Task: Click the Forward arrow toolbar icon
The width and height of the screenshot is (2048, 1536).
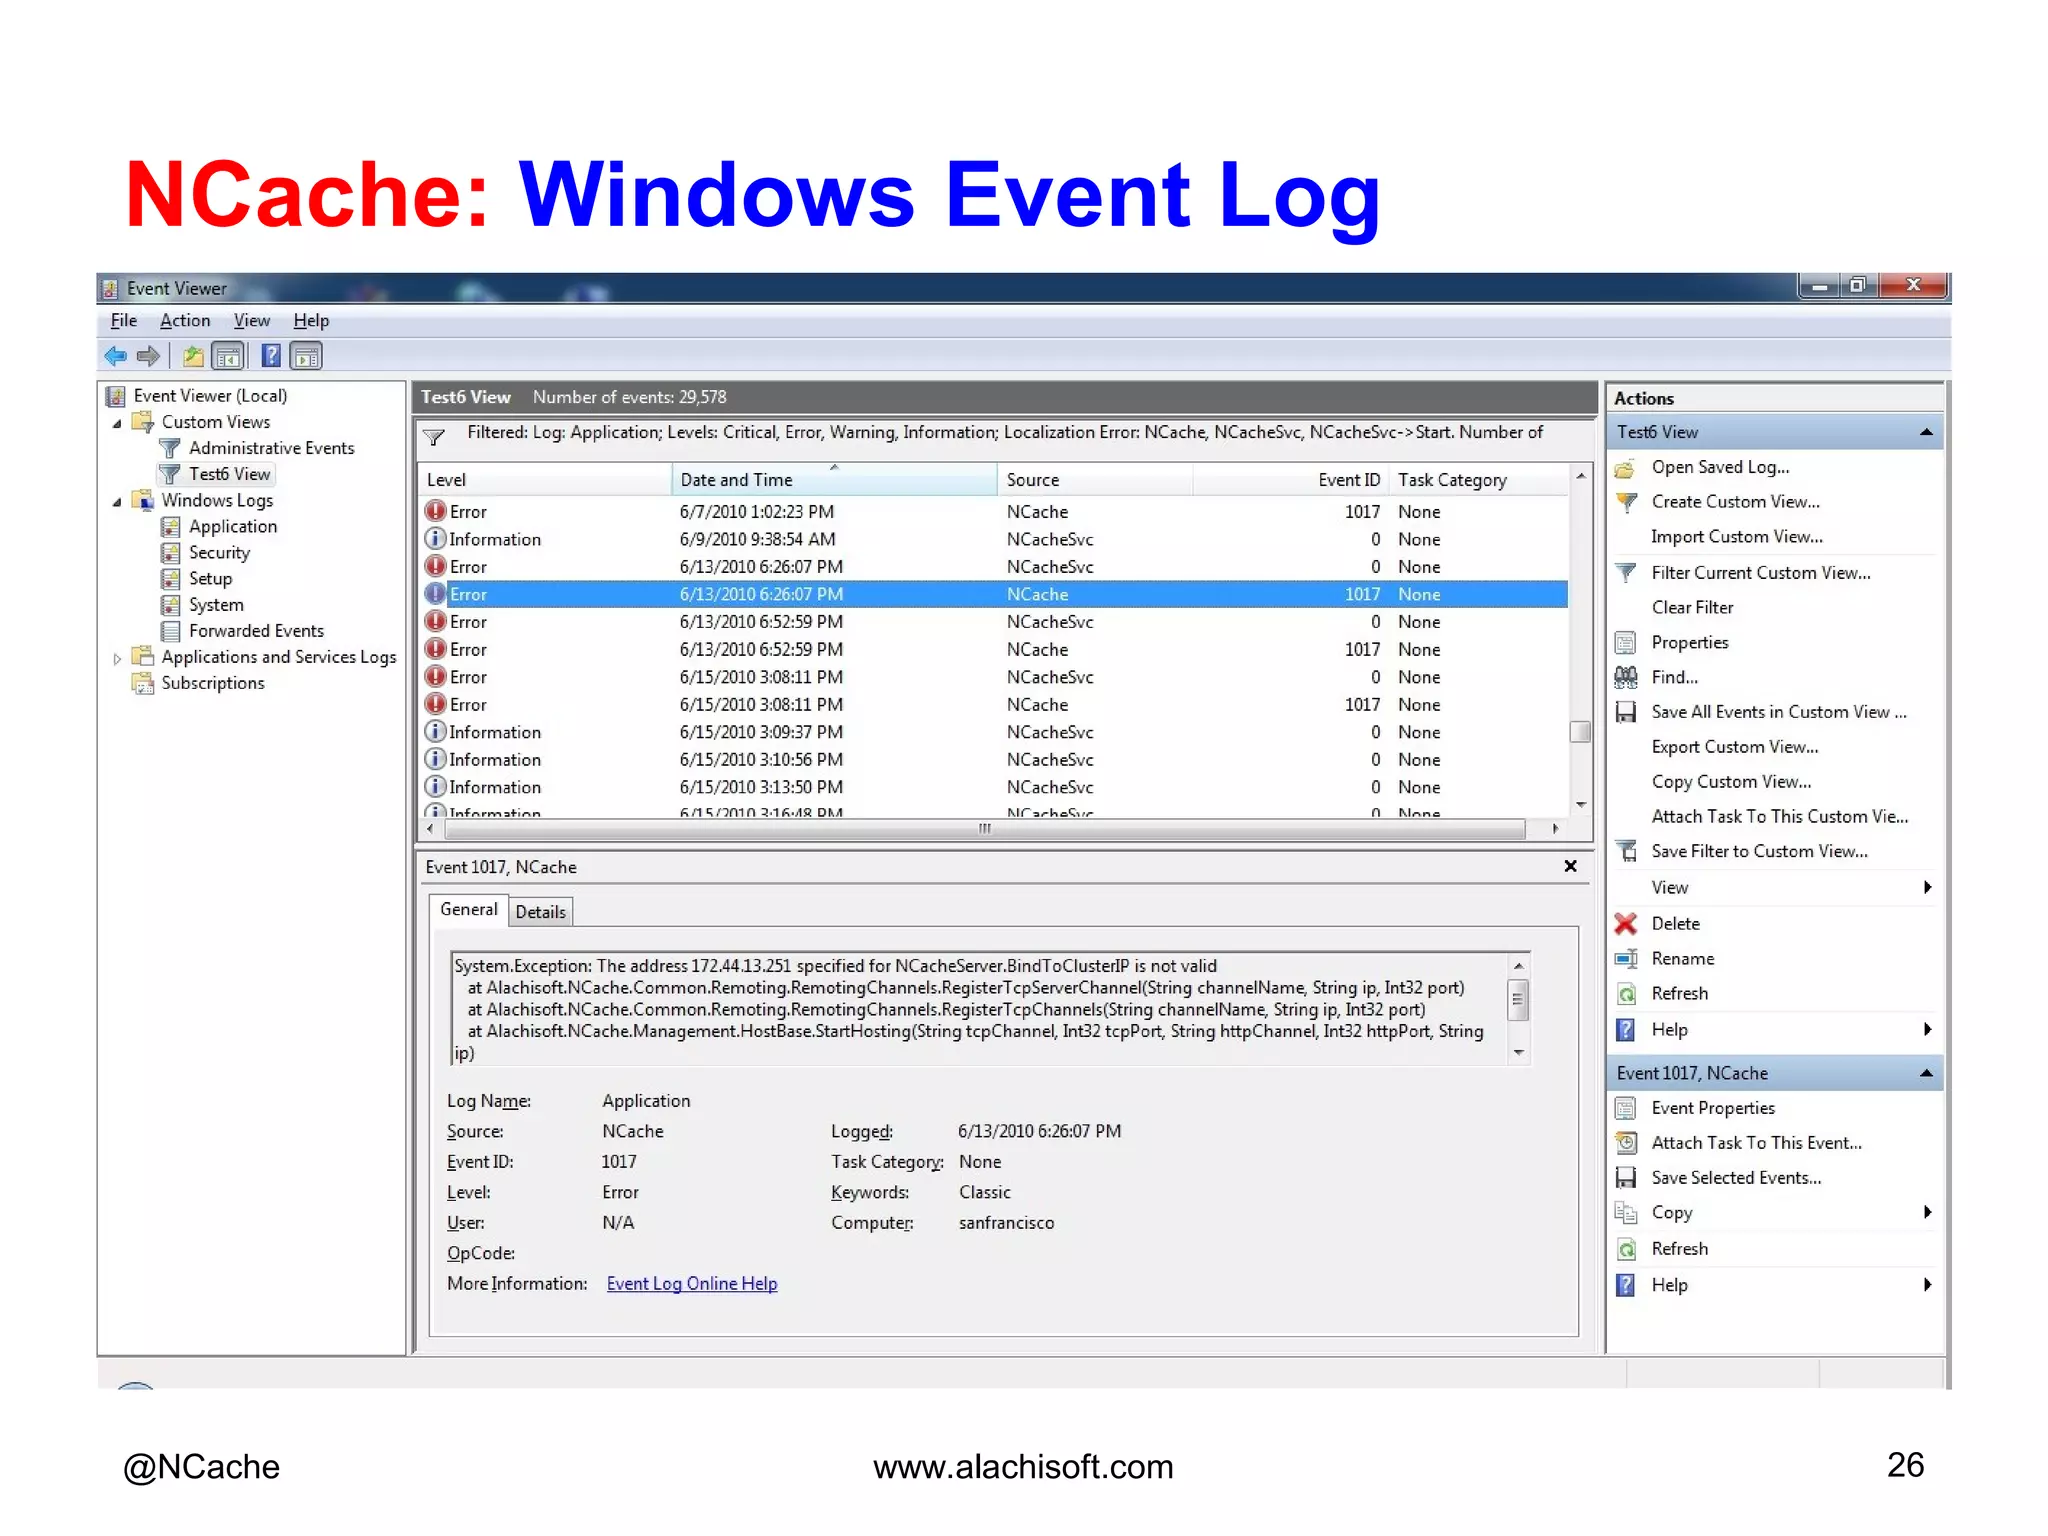Action: [x=149, y=356]
